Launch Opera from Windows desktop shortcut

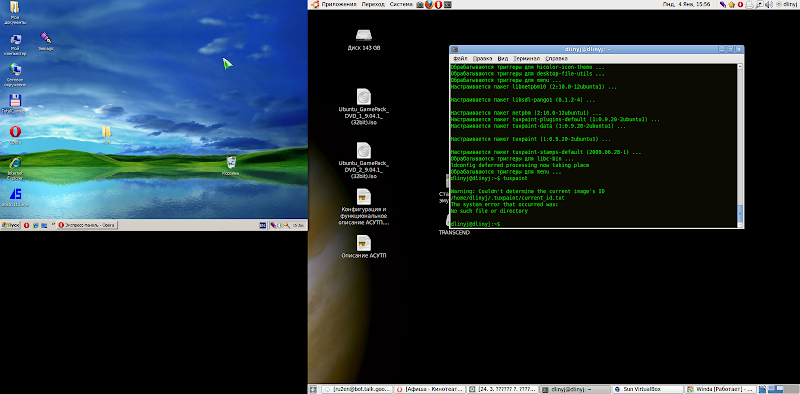tap(15, 135)
